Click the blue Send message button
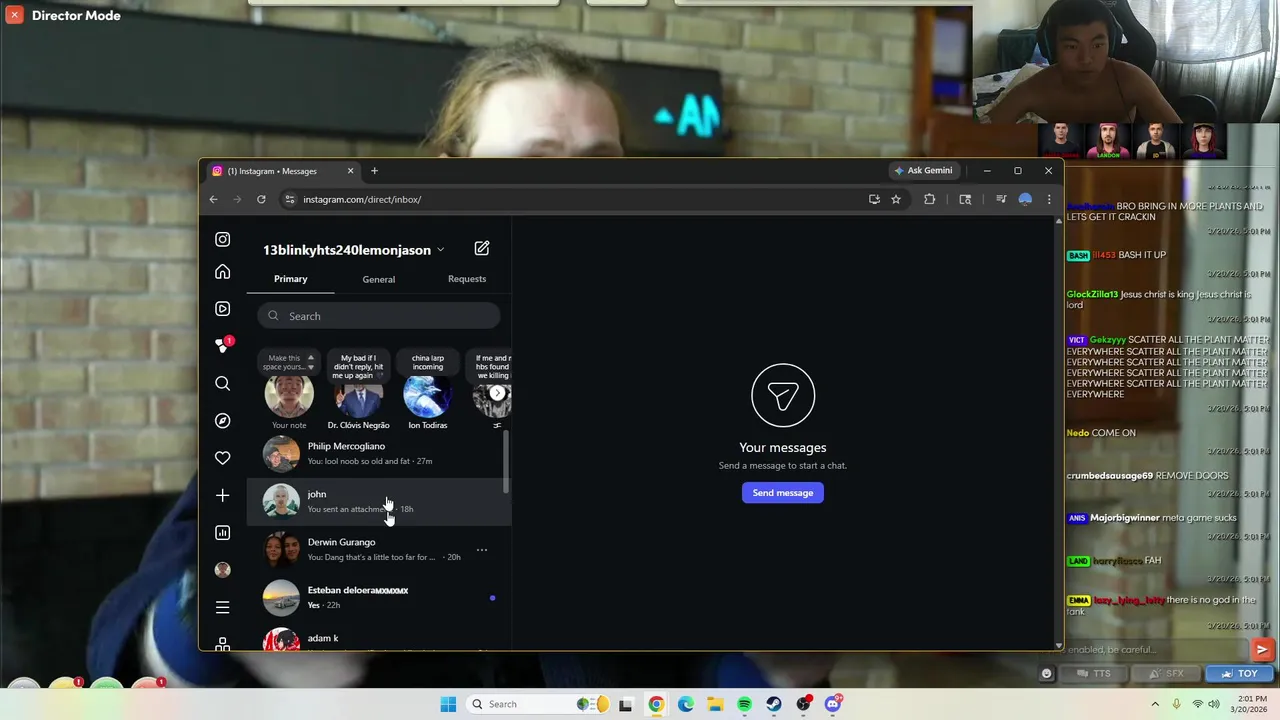This screenshot has height=720, width=1280. (783, 493)
